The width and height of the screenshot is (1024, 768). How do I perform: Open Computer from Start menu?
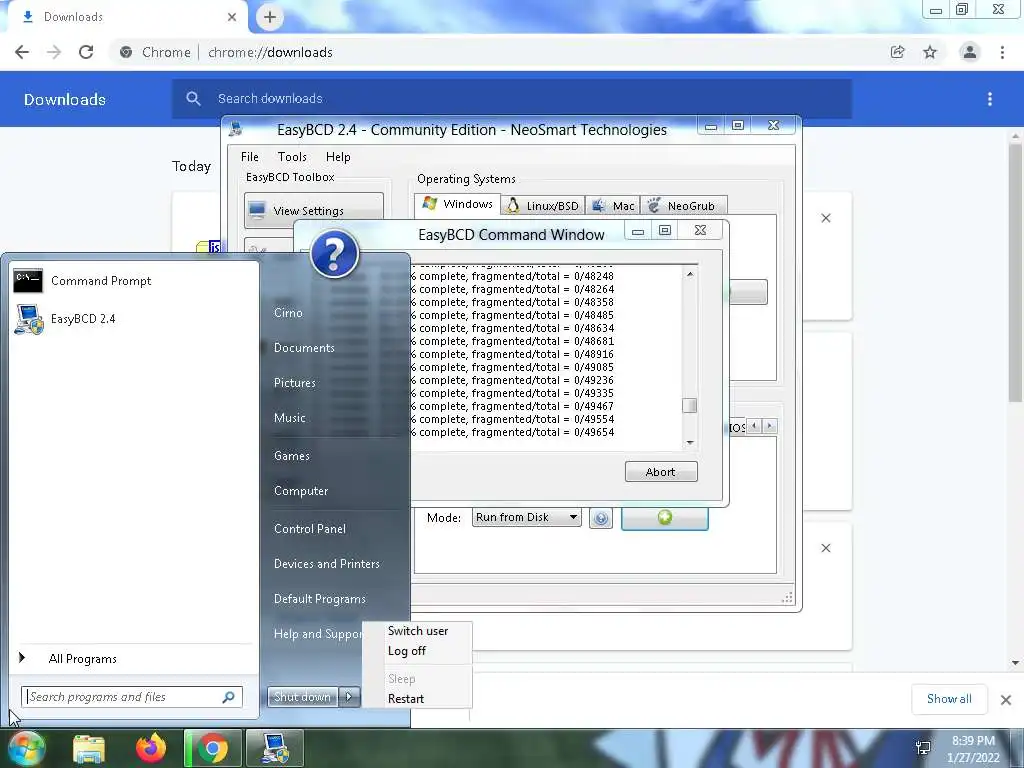point(300,491)
